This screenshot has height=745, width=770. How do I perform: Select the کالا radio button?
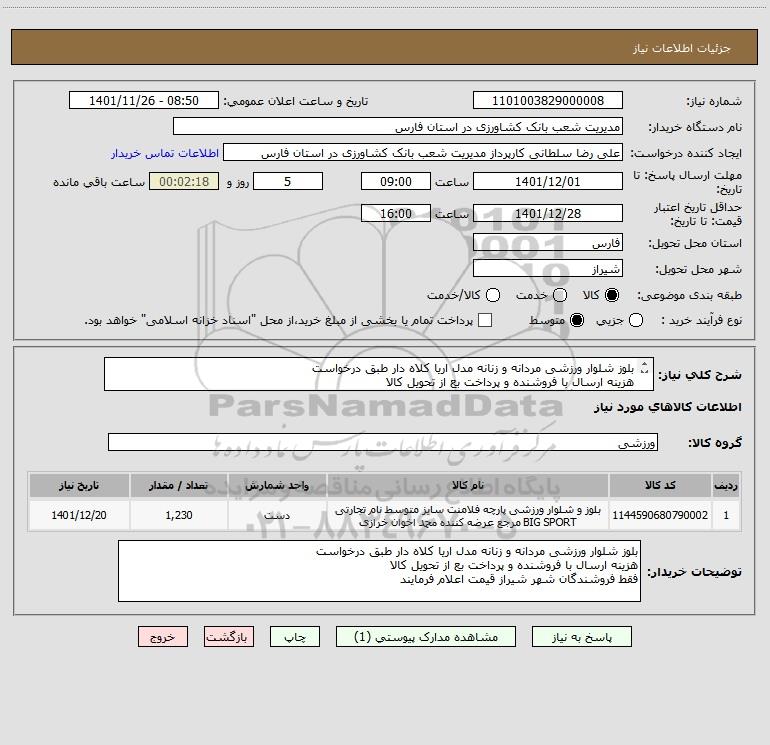612,295
